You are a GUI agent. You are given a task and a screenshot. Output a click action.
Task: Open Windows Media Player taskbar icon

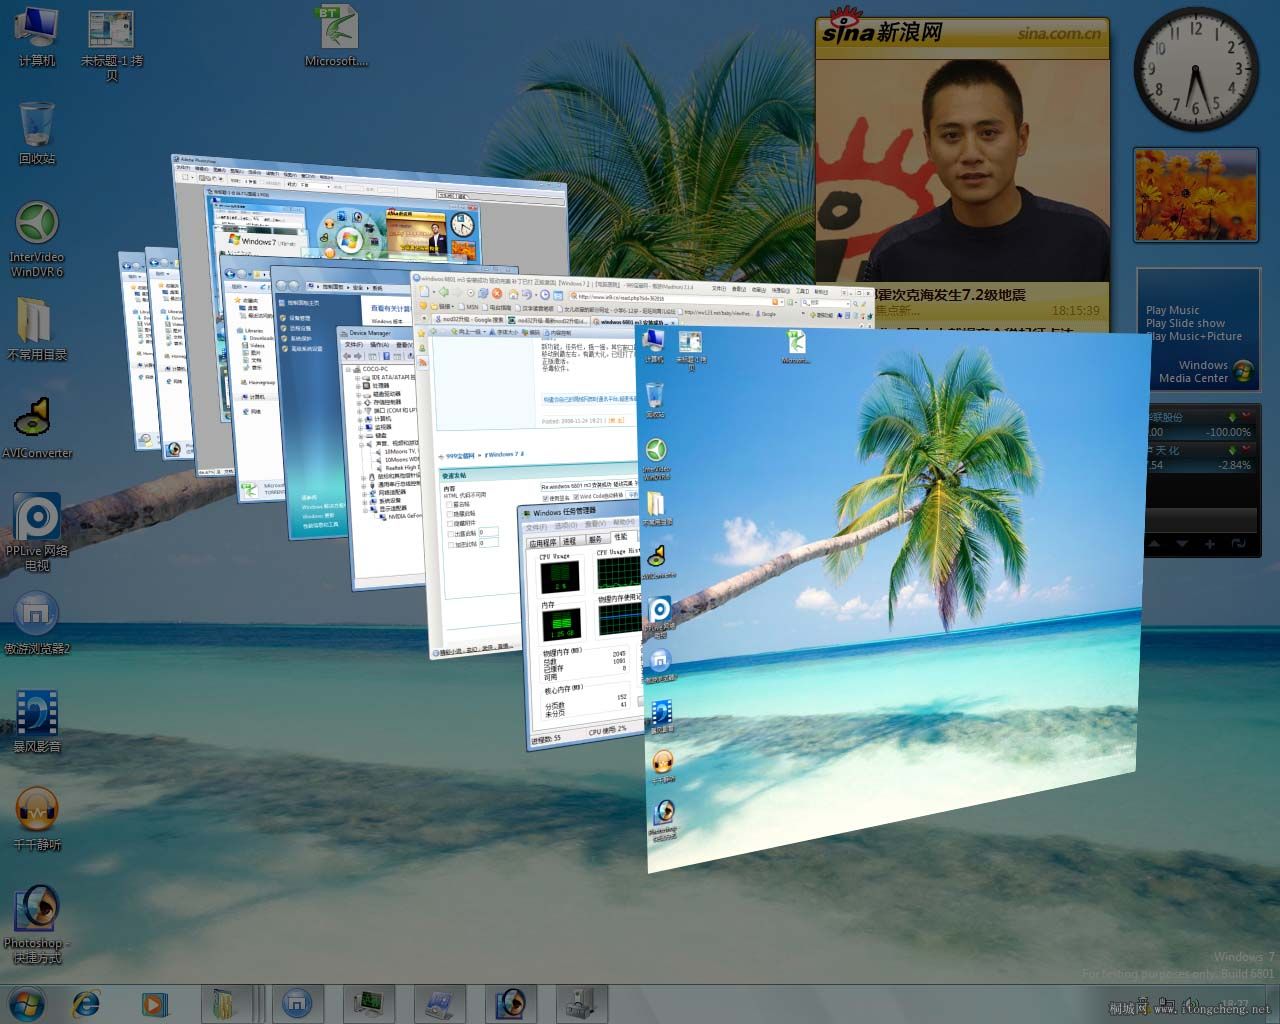[153, 1003]
